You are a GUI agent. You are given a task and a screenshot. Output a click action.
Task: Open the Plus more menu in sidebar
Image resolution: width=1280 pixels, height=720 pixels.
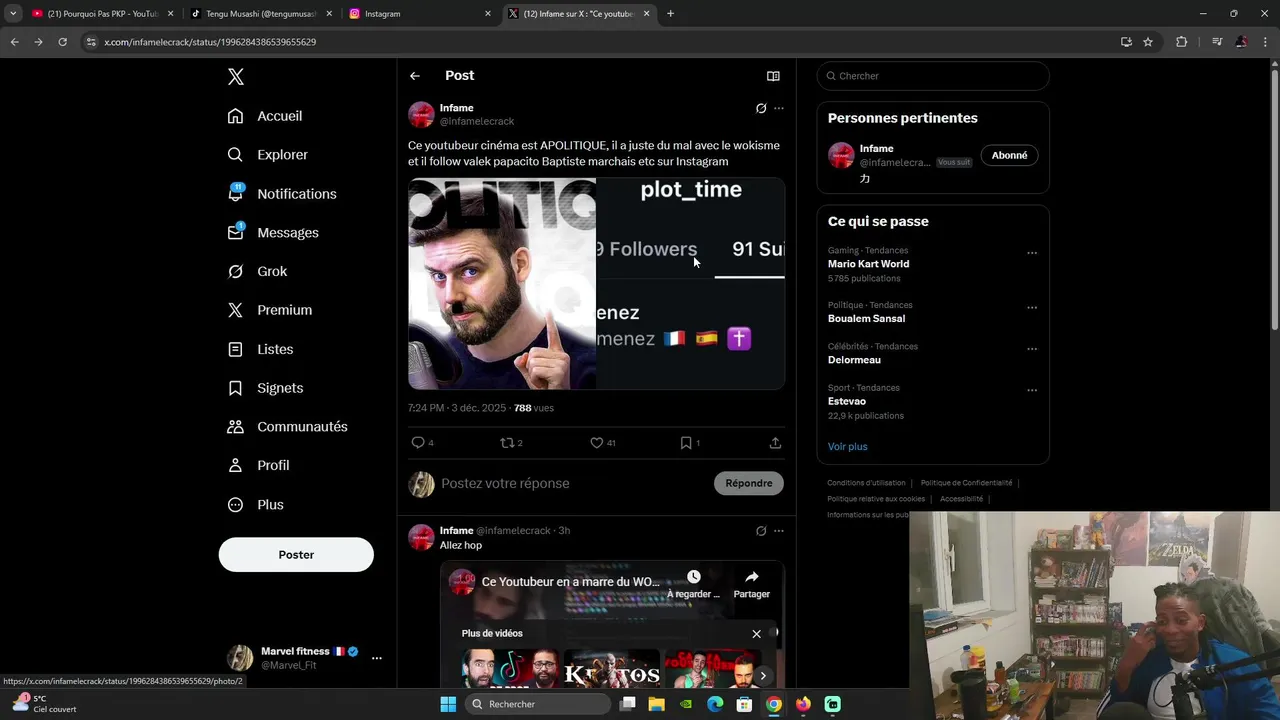coord(255,505)
